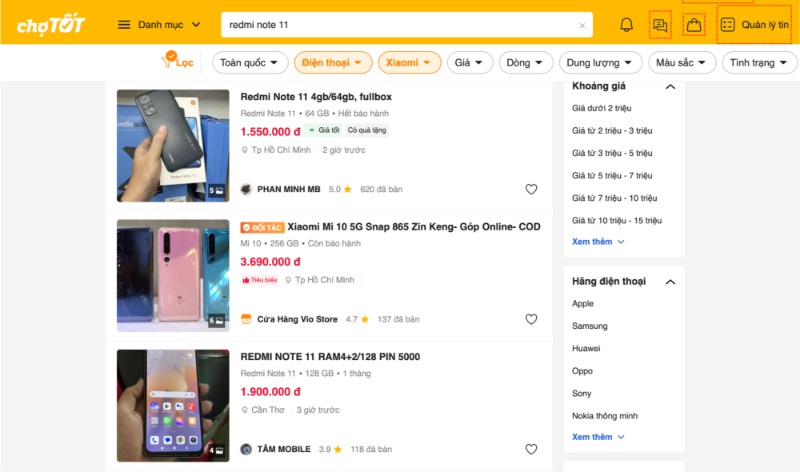Select Apple brand
The width and height of the screenshot is (800, 472).
pos(583,304)
